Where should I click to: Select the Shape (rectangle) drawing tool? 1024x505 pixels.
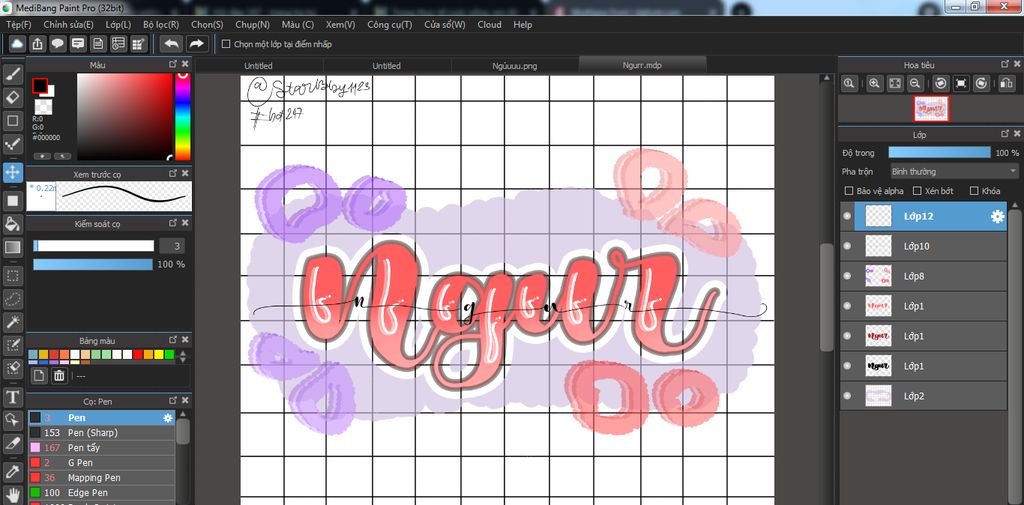tap(12, 121)
